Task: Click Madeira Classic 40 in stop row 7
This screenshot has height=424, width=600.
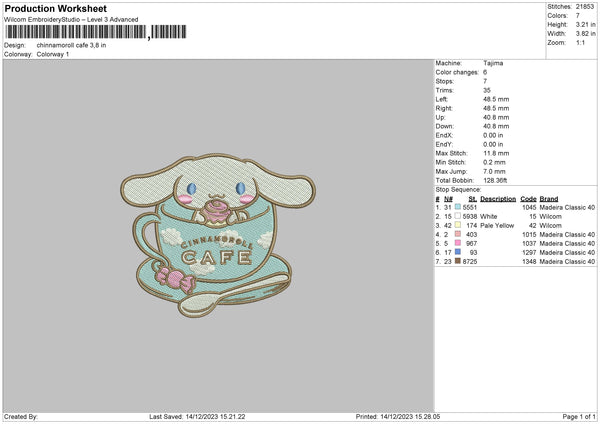Action: coord(567,261)
